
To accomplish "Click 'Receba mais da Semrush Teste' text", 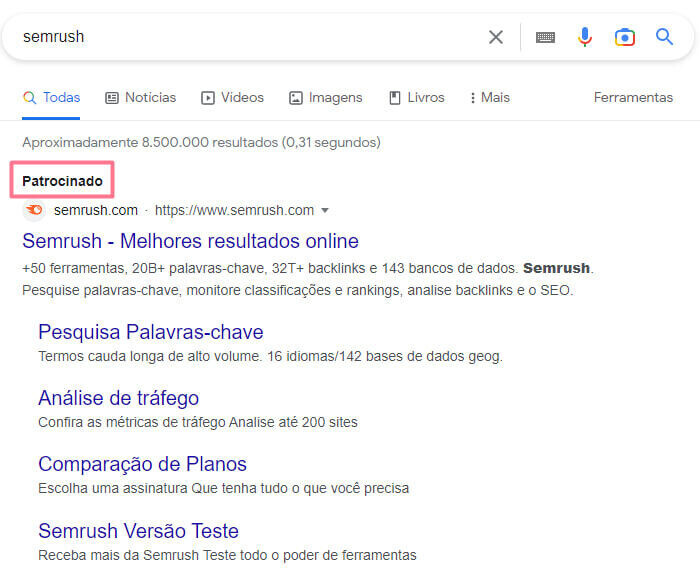I will [227, 555].
